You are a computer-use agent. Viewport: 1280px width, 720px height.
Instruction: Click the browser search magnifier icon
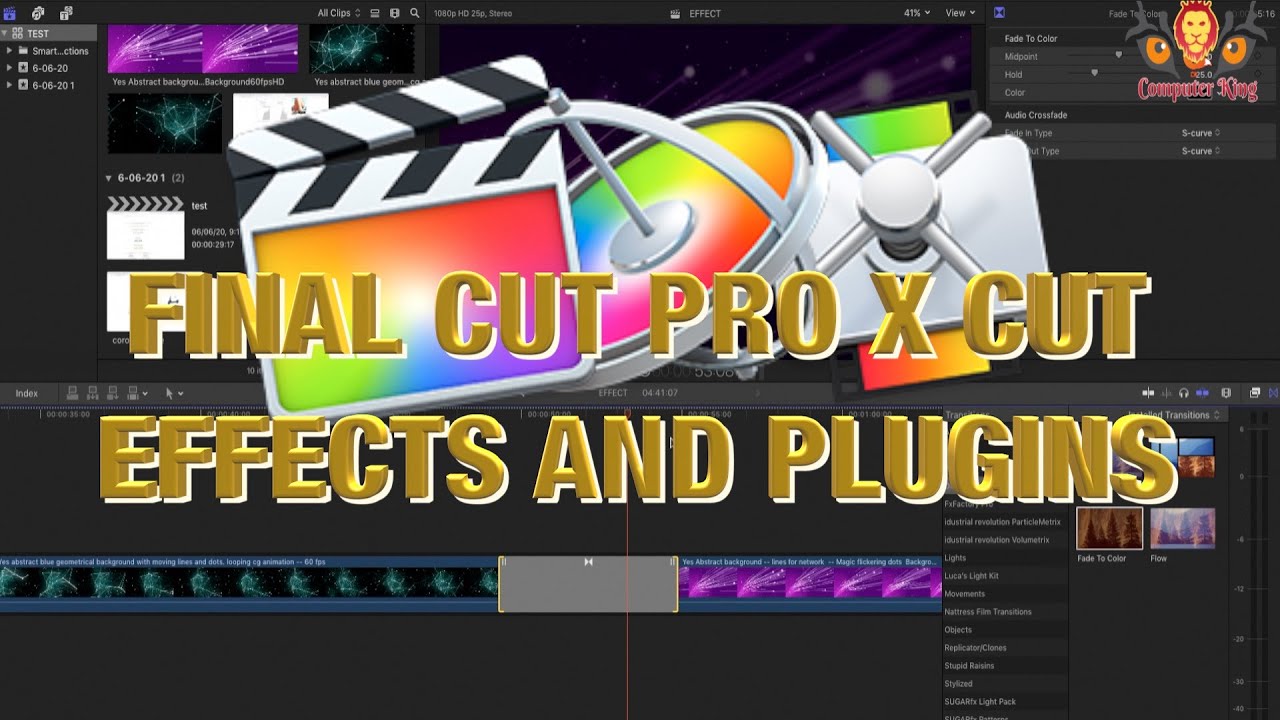pos(414,13)
